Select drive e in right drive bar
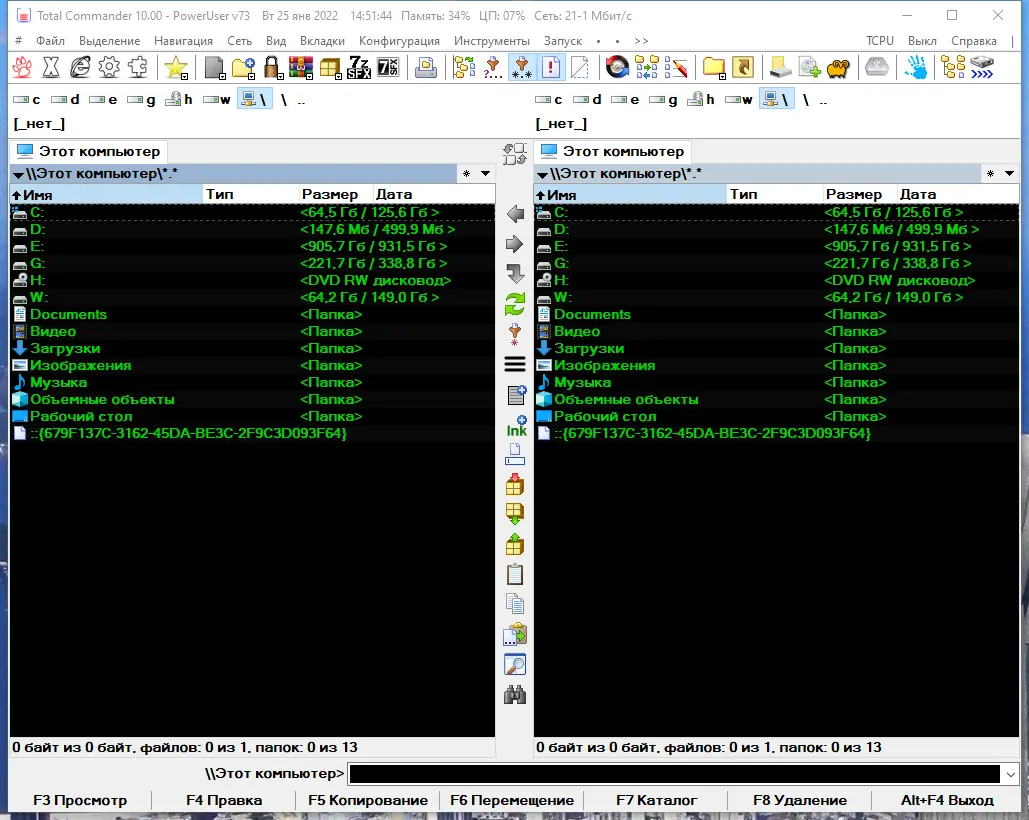1029x820 pixels. 625,100
